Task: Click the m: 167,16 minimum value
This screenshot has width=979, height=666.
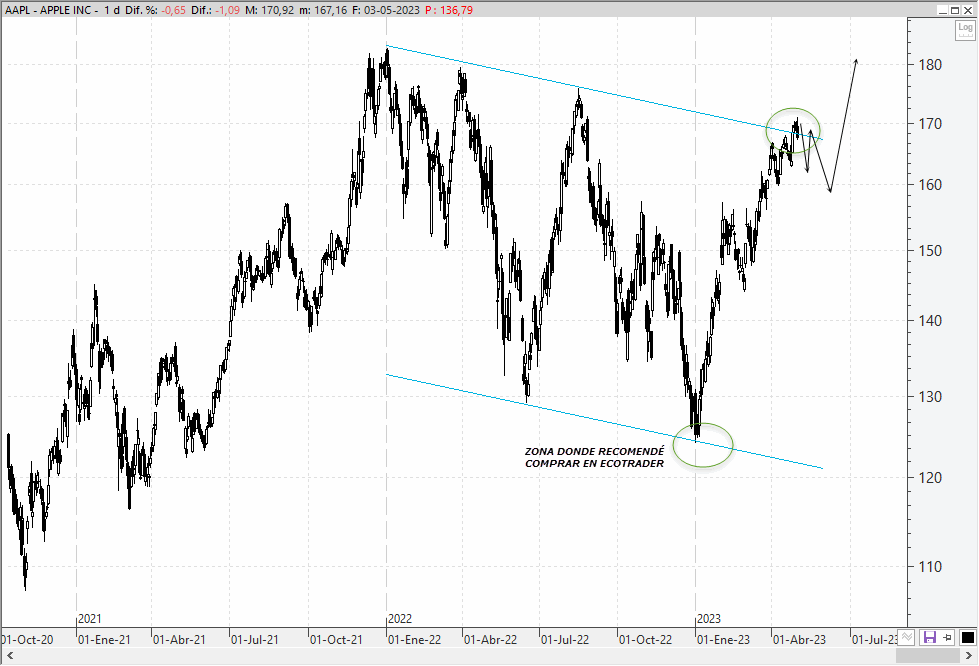Action: click(323, 10)
